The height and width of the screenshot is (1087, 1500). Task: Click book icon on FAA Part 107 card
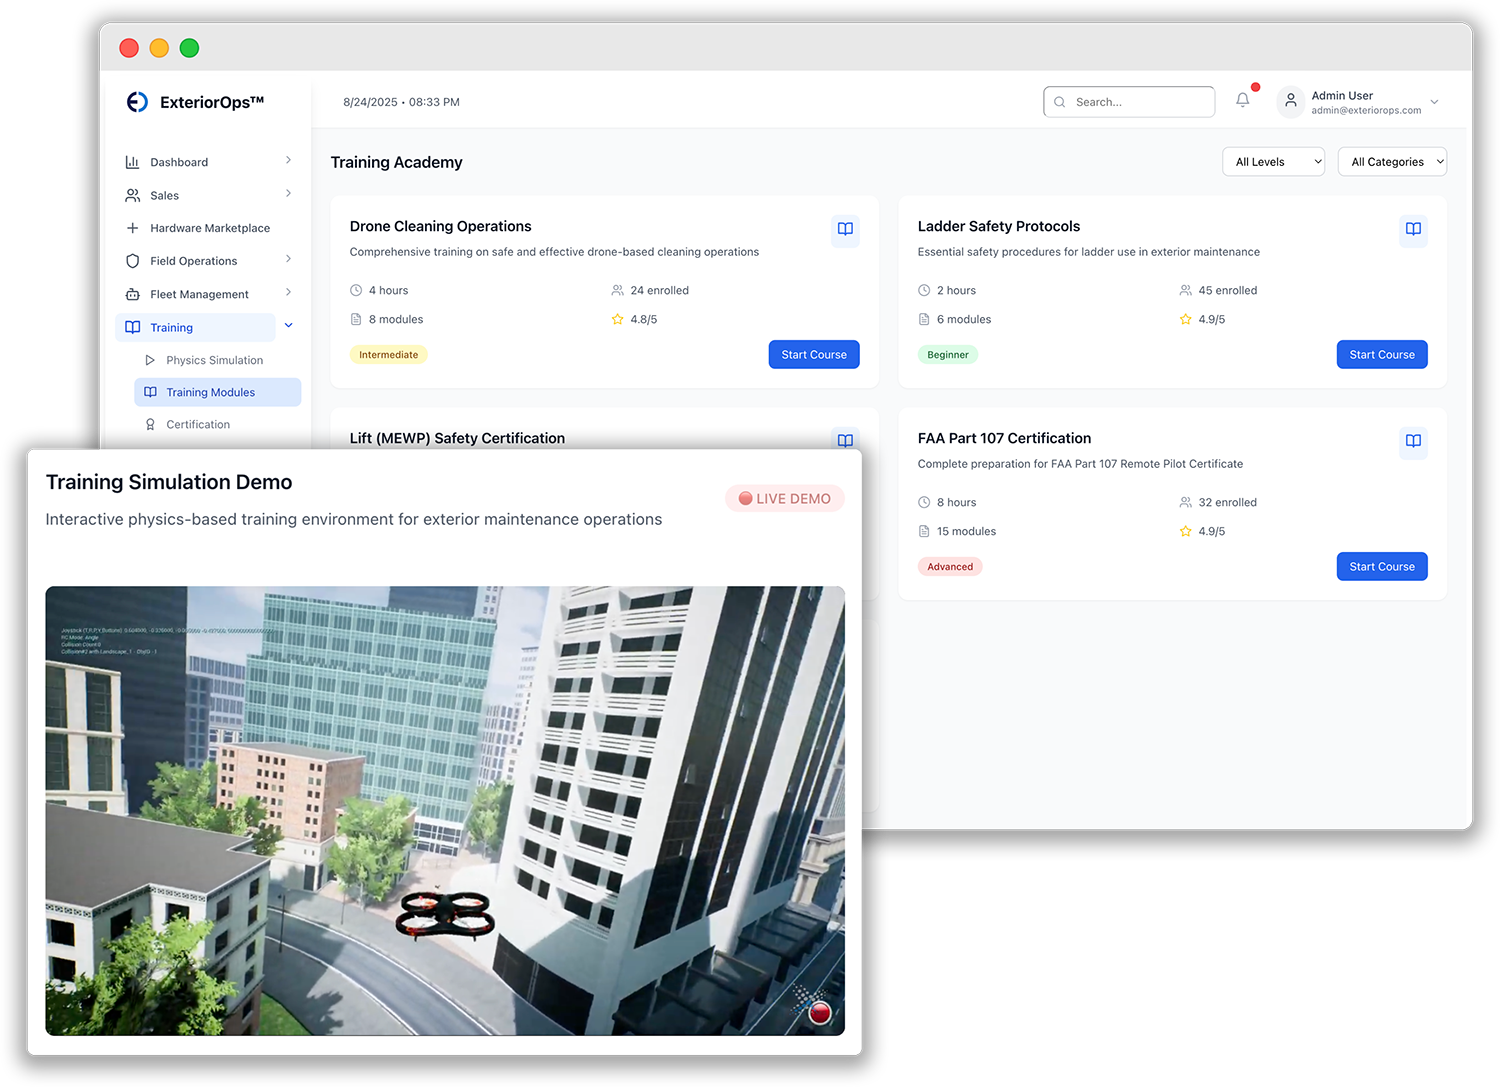point(1413,441)
